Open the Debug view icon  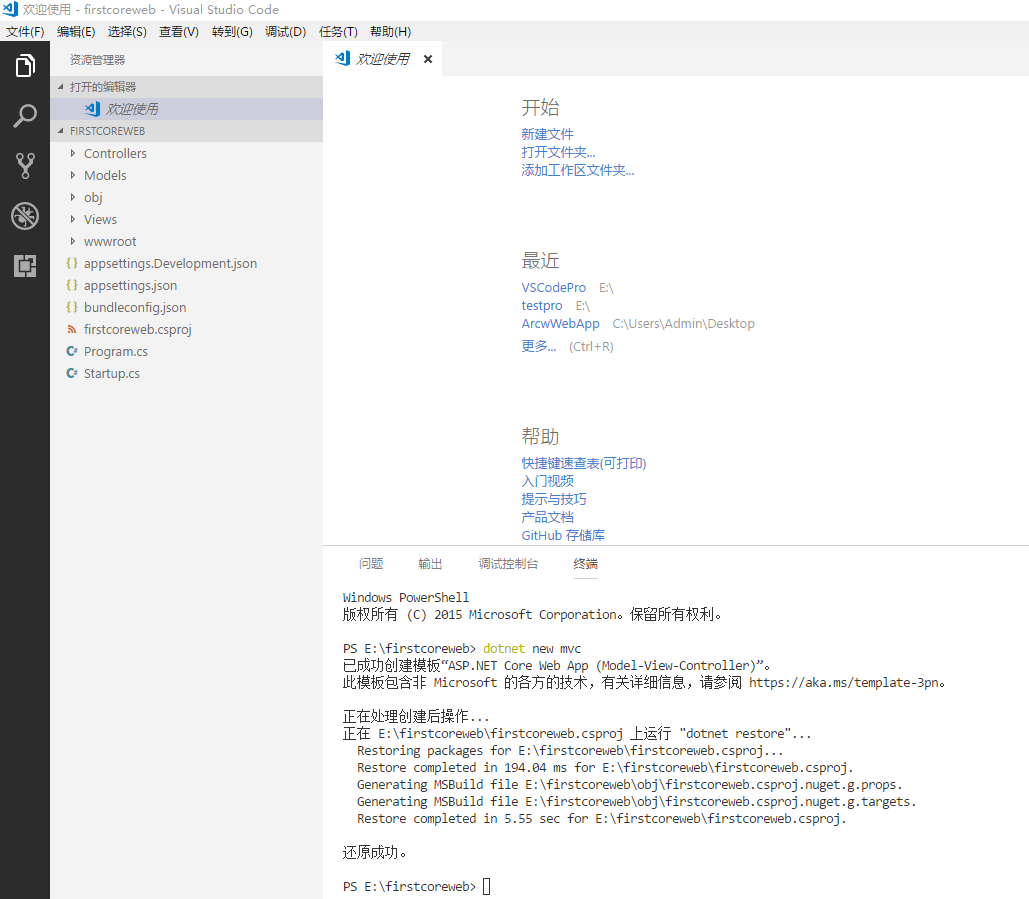(25, 216)
